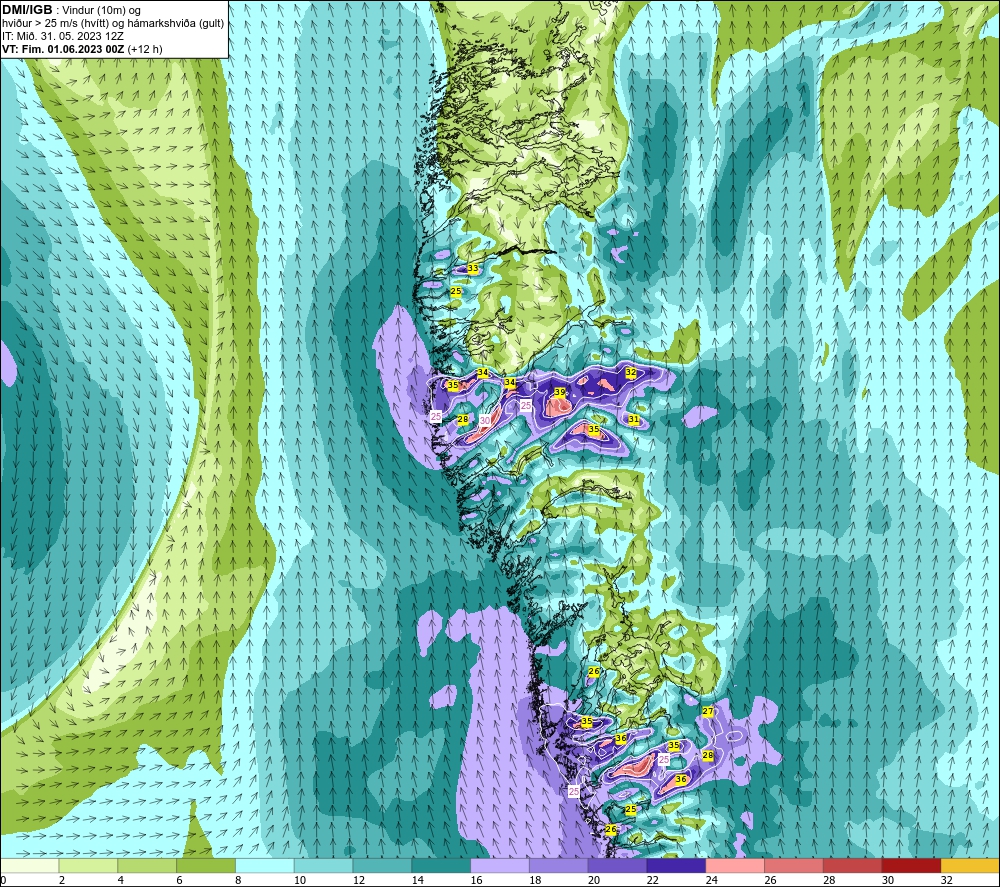The image size is (1000, 887).
Task: Click the initial time 'IT: Mið. 31. 05. 2023 12Z'
Action: click(62, 36)
